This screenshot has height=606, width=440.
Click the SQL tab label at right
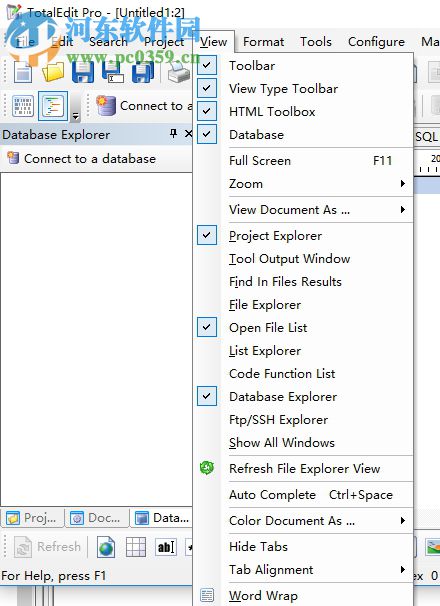point(427,136)
